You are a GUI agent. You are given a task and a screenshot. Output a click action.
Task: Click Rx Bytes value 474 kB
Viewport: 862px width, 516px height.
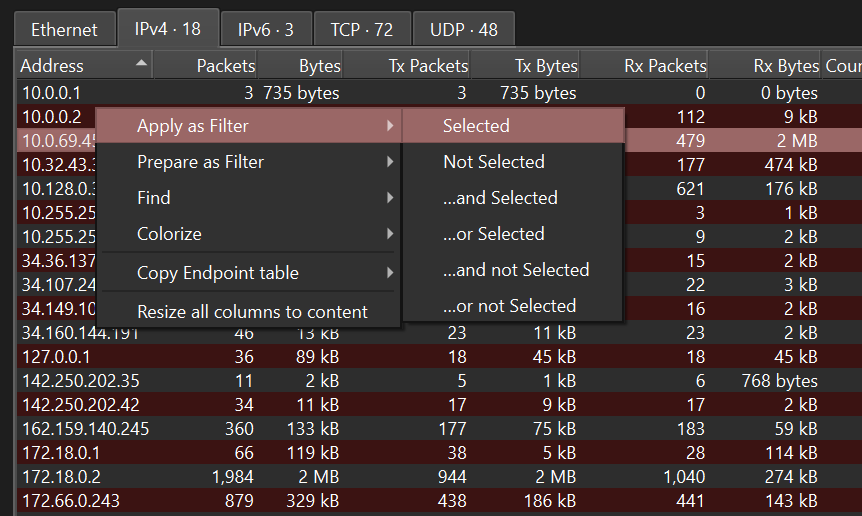(791, 165)
